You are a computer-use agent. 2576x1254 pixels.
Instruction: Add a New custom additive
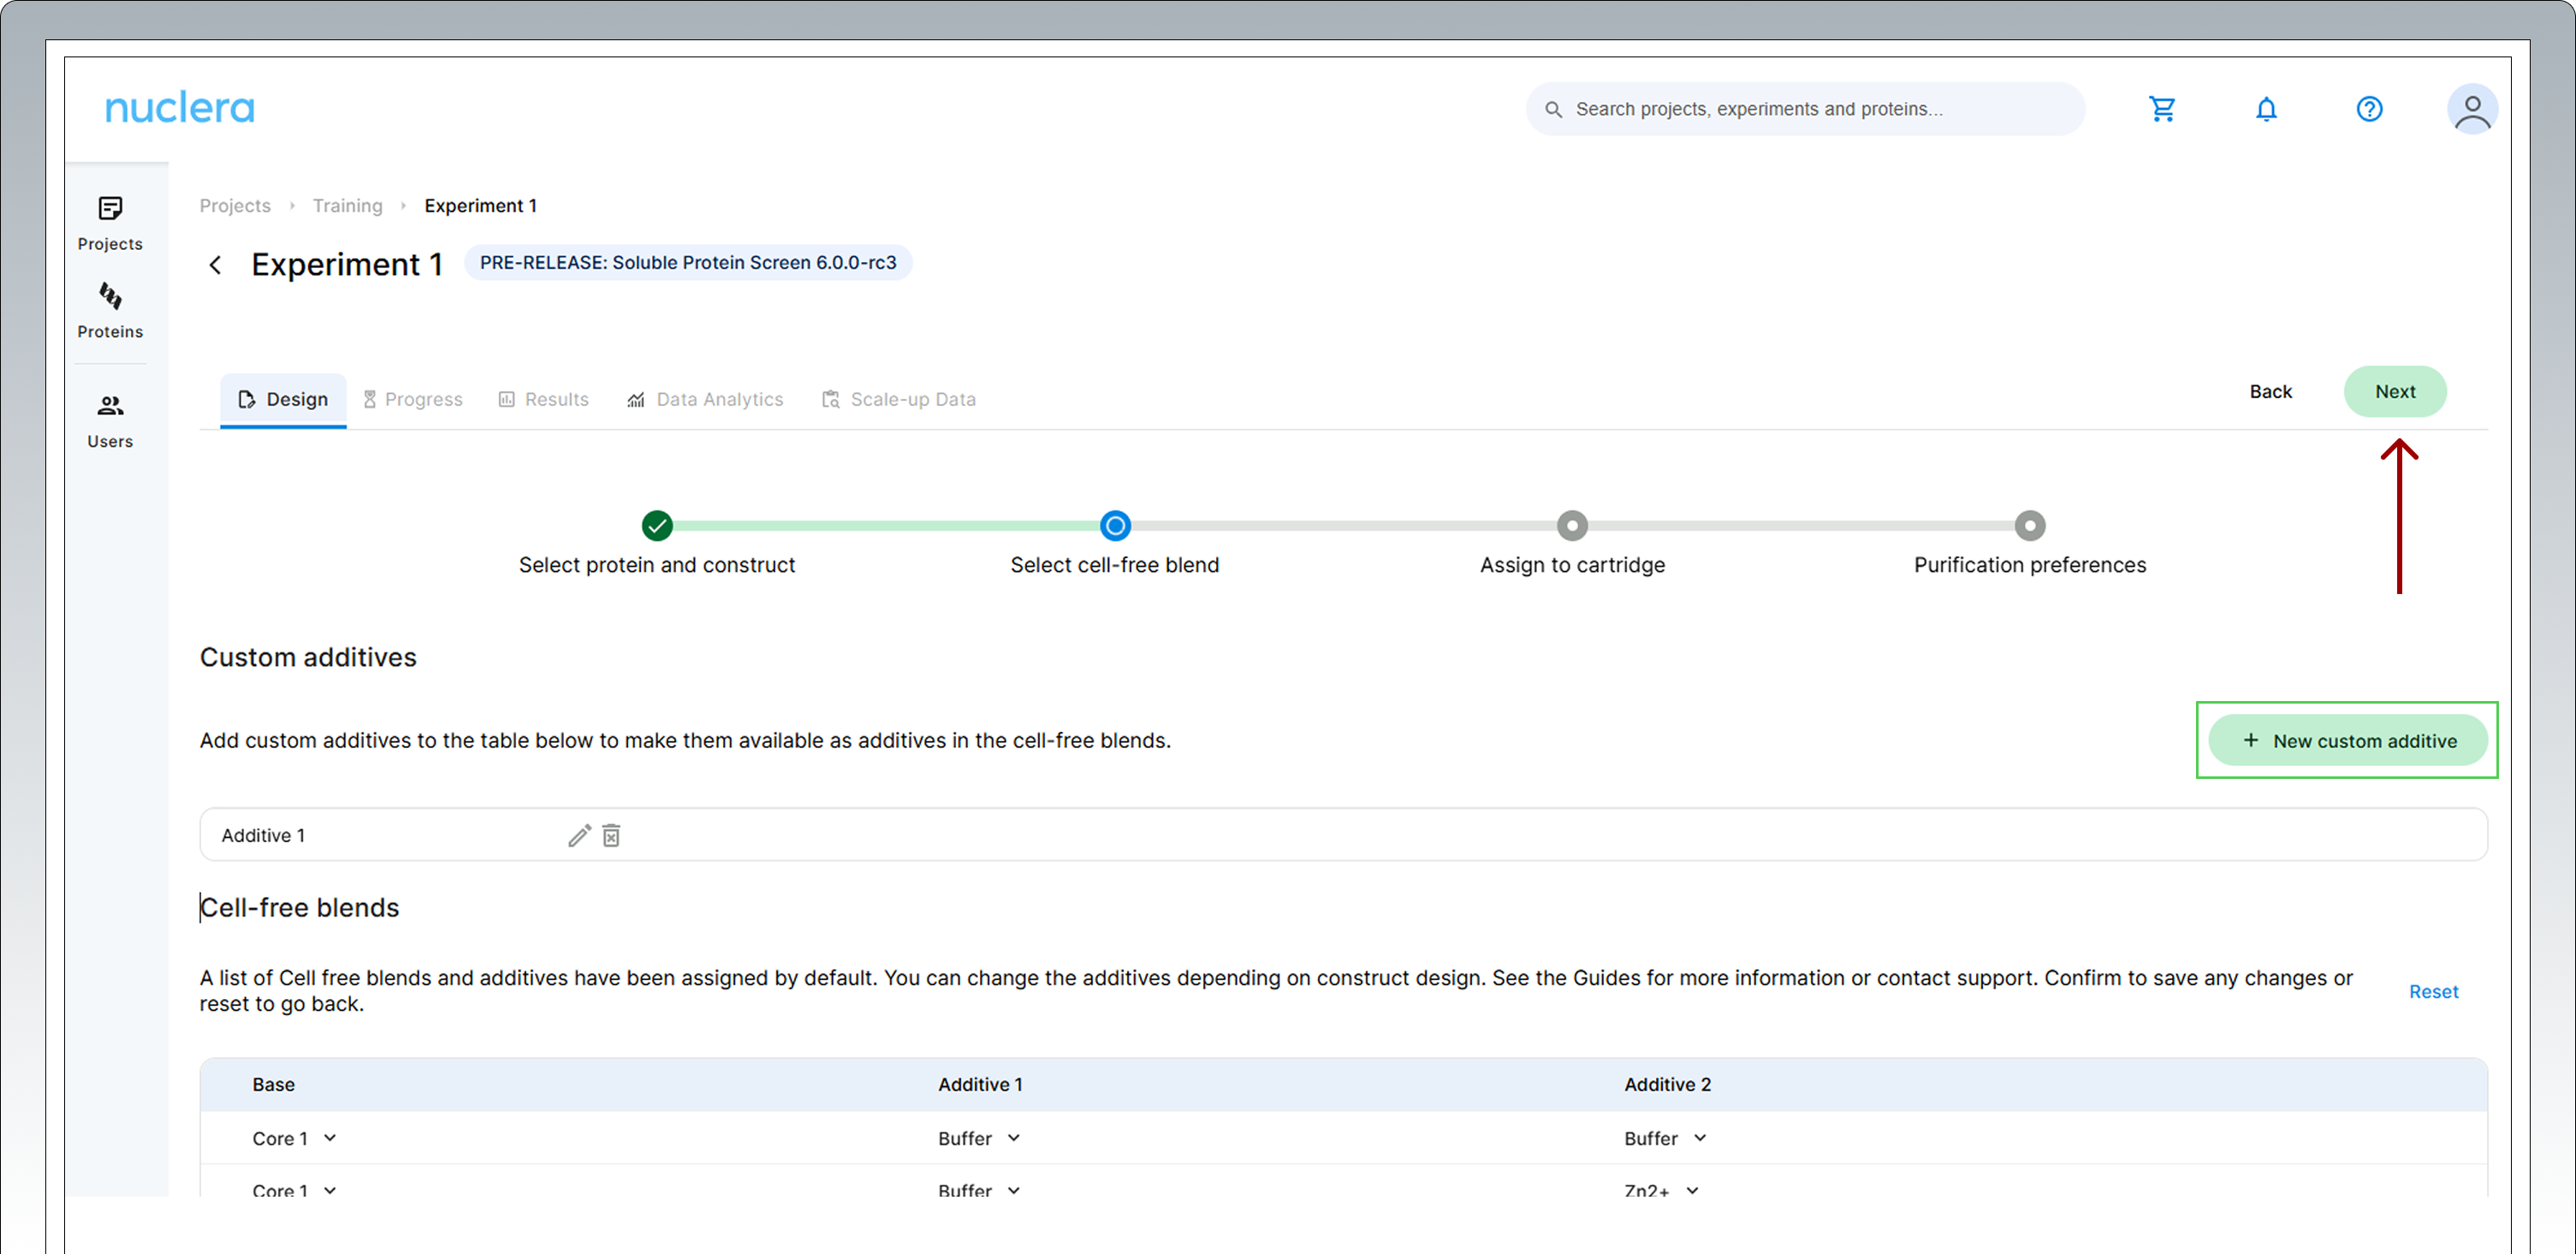(2347, 740)
